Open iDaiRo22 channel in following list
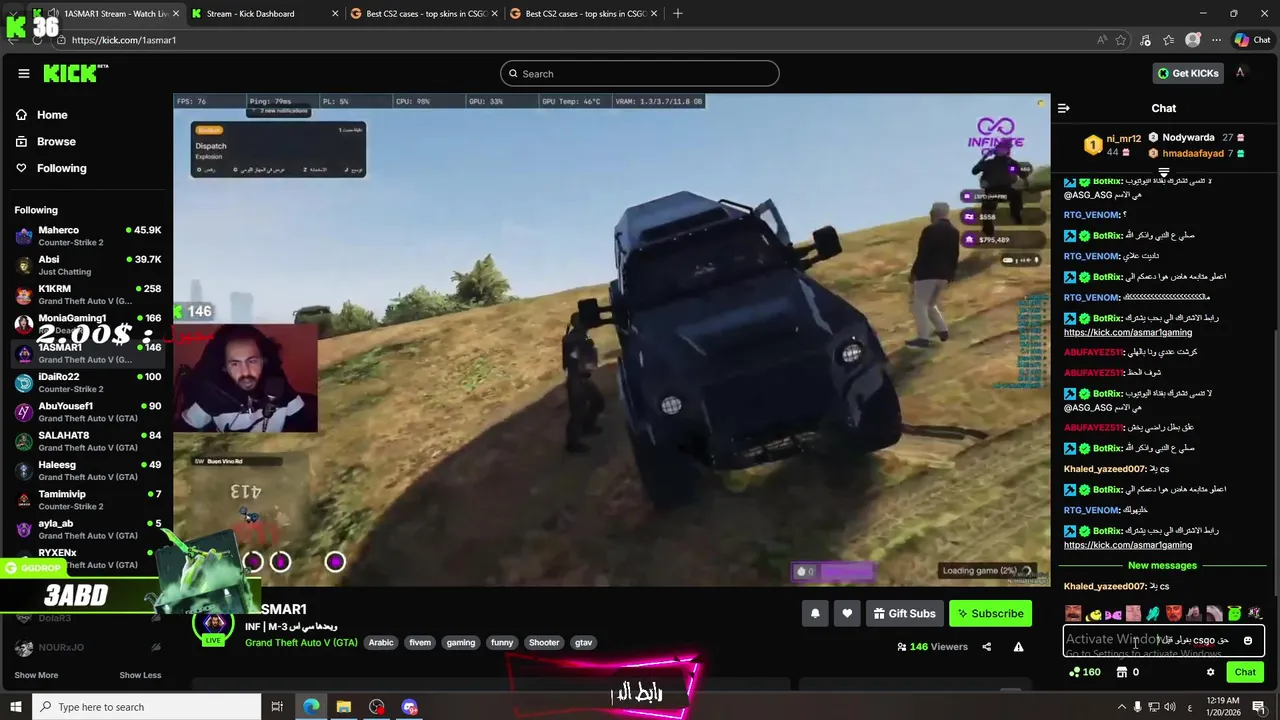The width and height of the screenshot is (1280, 720). pos(88,383)
